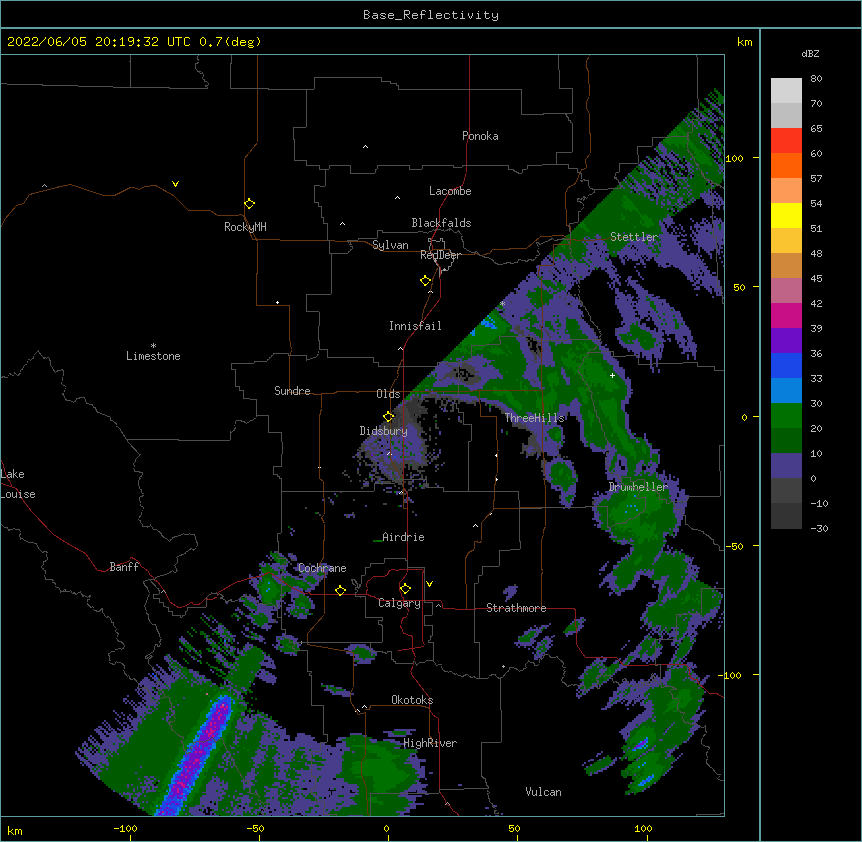The image size is (862, 842).
Task: Click the RedDeer city label
Action: coord(440,255)
